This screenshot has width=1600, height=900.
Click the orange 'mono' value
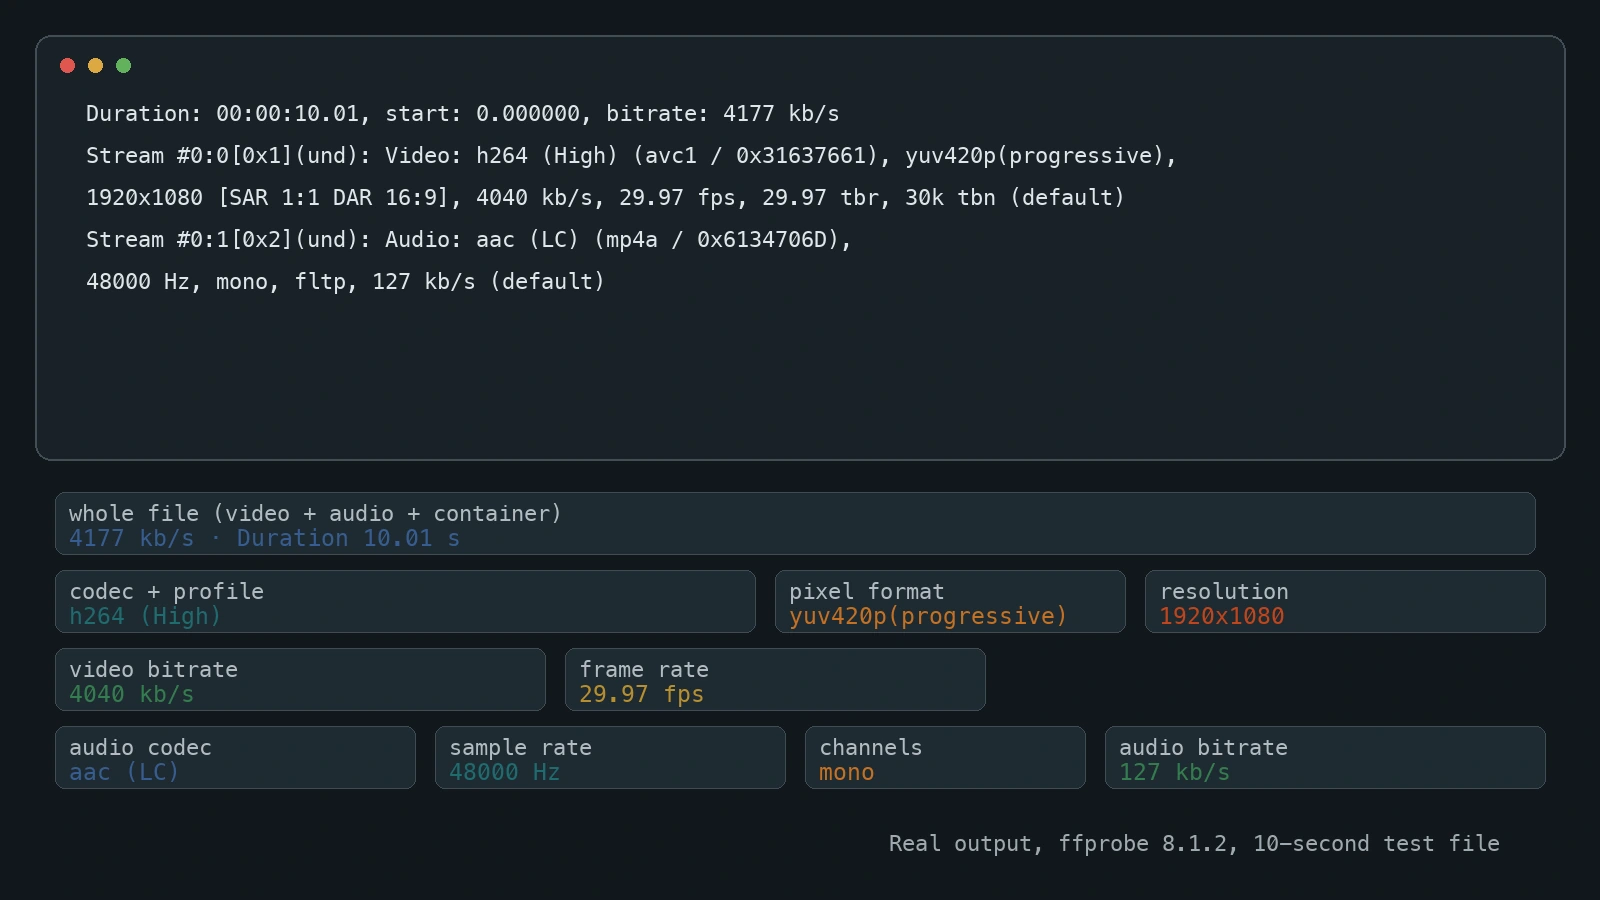pyautogui.click(x=846, y=773)
